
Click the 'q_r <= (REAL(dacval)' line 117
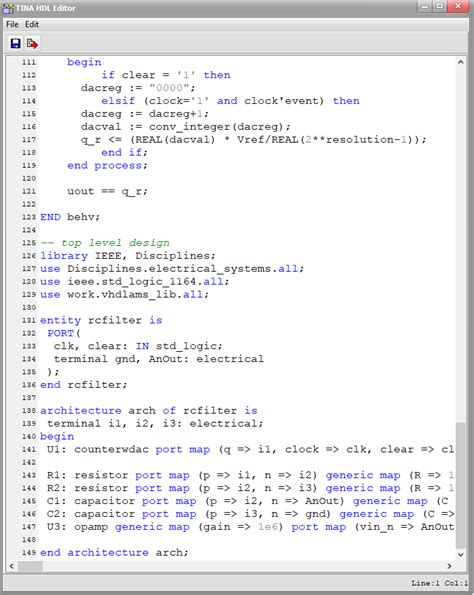click(x=254, y=140)
